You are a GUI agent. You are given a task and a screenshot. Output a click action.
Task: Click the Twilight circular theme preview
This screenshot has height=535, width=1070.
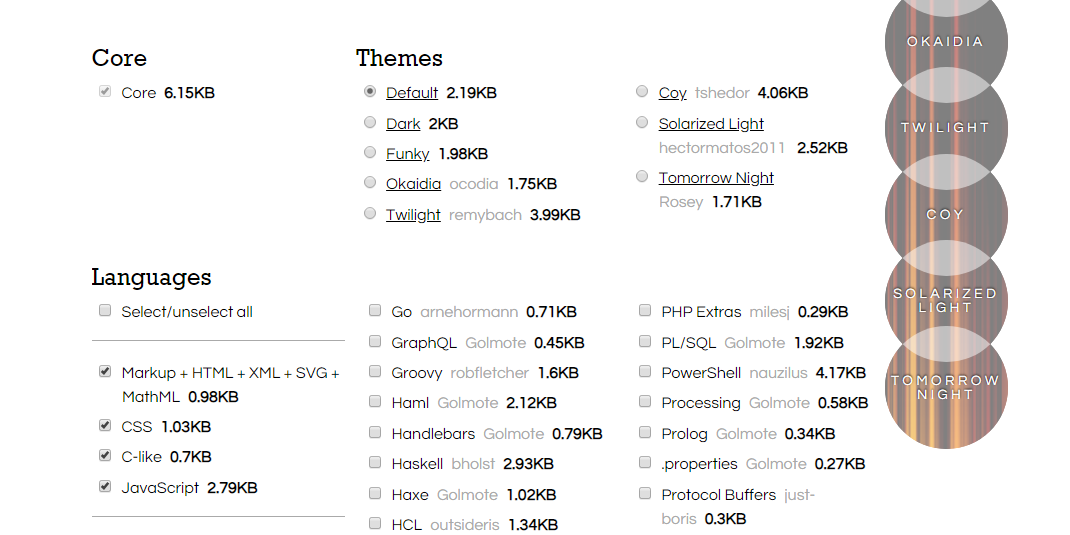[945, 127]
